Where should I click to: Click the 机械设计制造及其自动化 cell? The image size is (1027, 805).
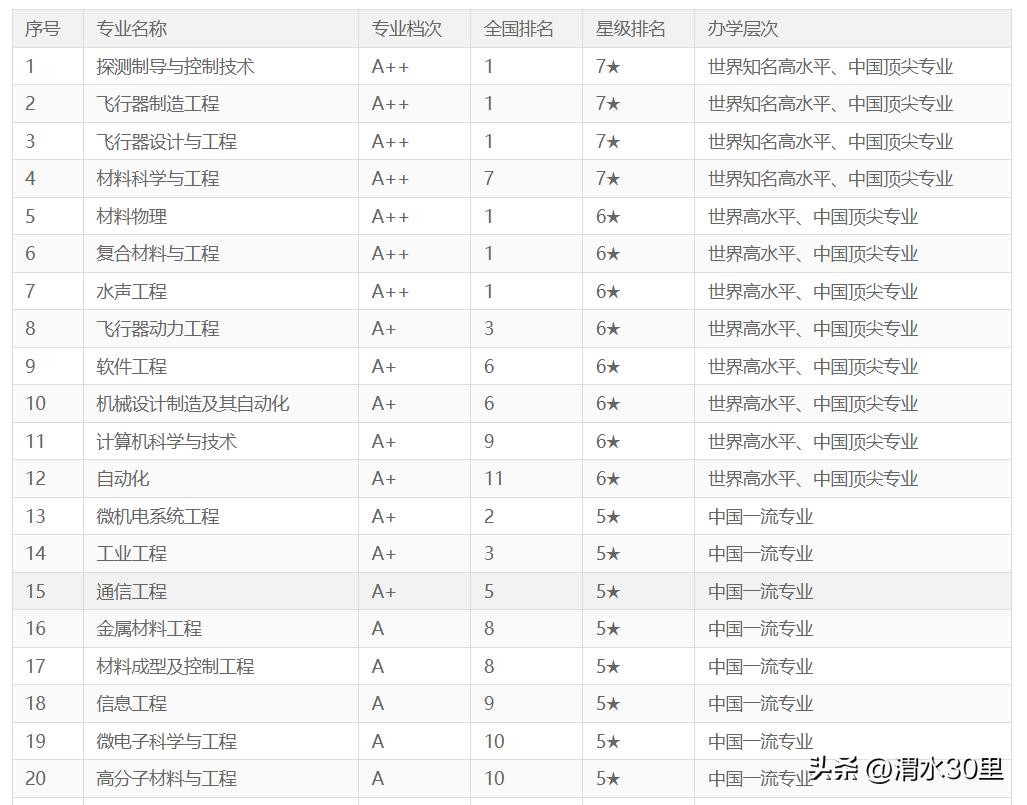click(x=192, y=404)
